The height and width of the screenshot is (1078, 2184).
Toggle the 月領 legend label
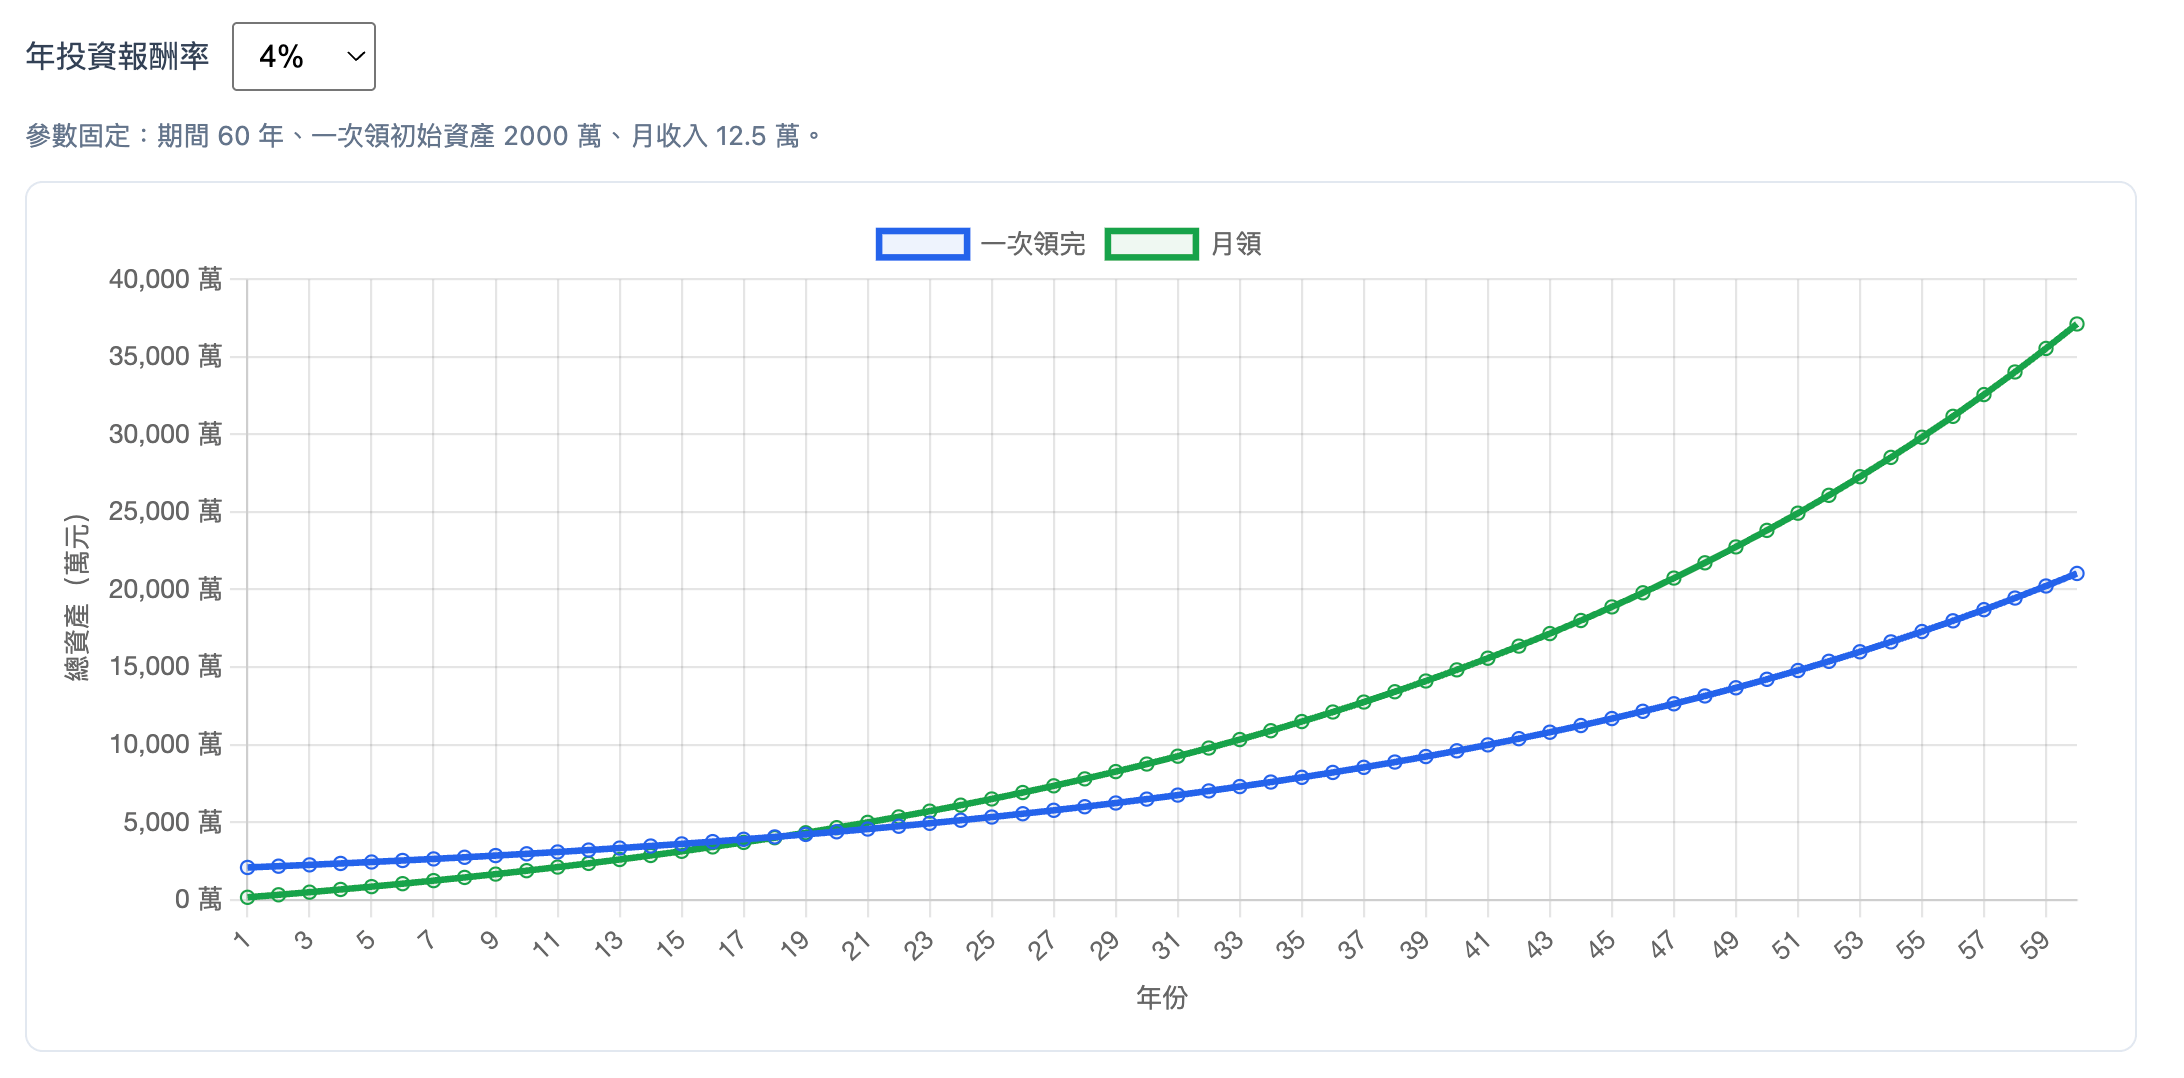click(x=1236, y=244)
